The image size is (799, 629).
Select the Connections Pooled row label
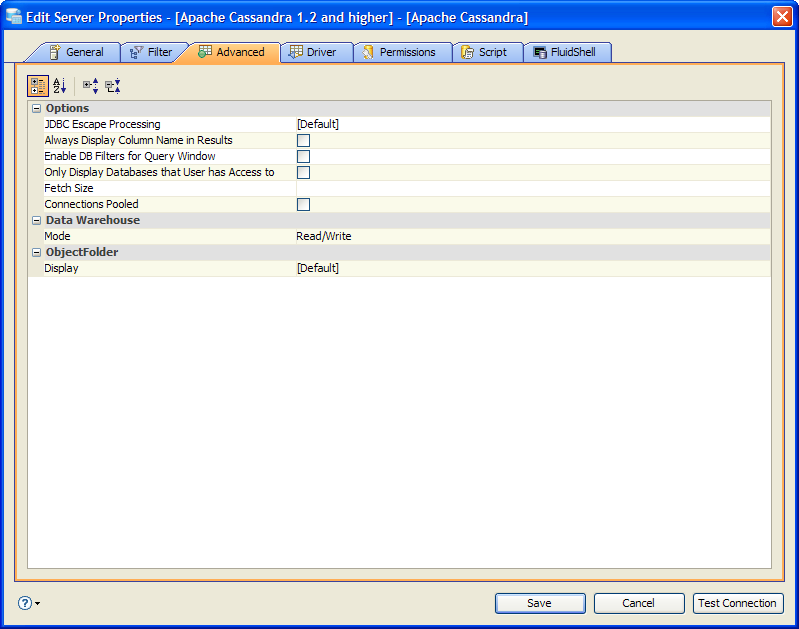(x=91, y=204)
